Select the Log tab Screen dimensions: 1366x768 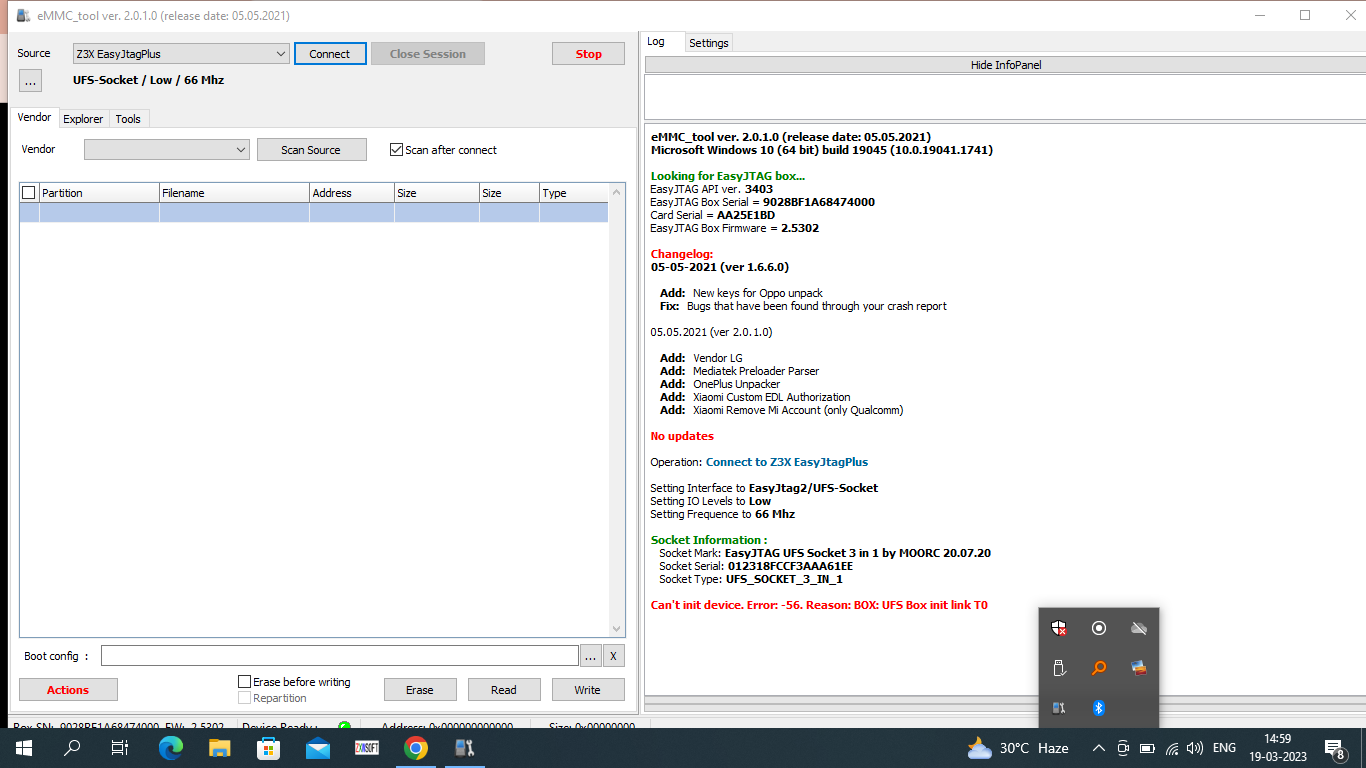tap(656, 42)
